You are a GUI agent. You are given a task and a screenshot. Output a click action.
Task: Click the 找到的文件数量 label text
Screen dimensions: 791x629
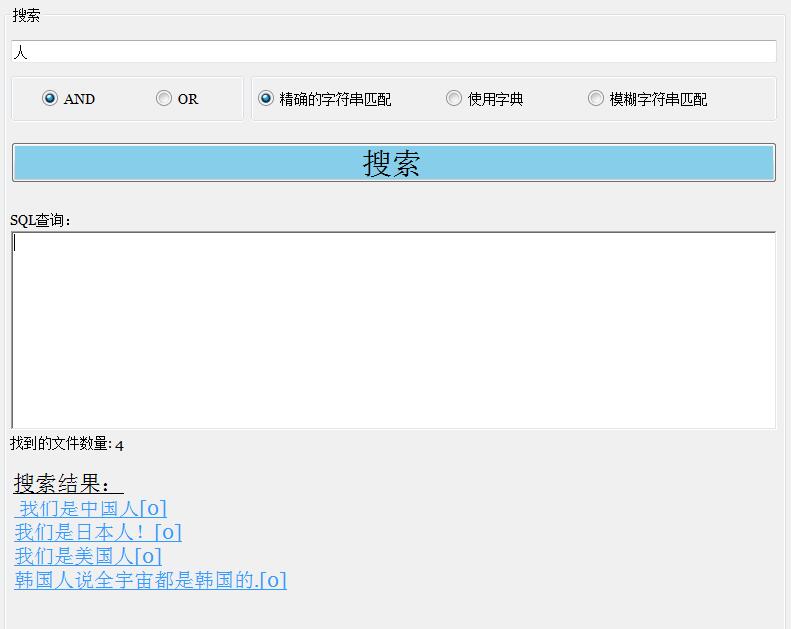(x=60, y=444)
